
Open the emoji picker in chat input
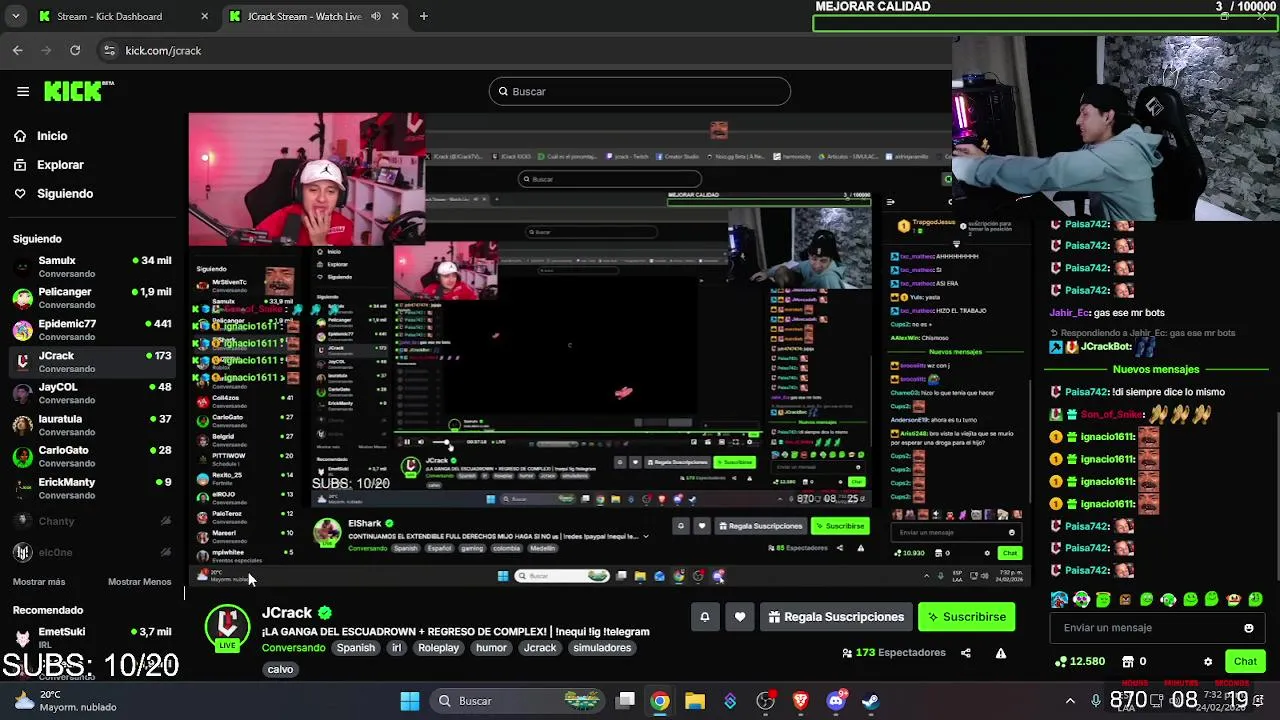[1248, 628]
